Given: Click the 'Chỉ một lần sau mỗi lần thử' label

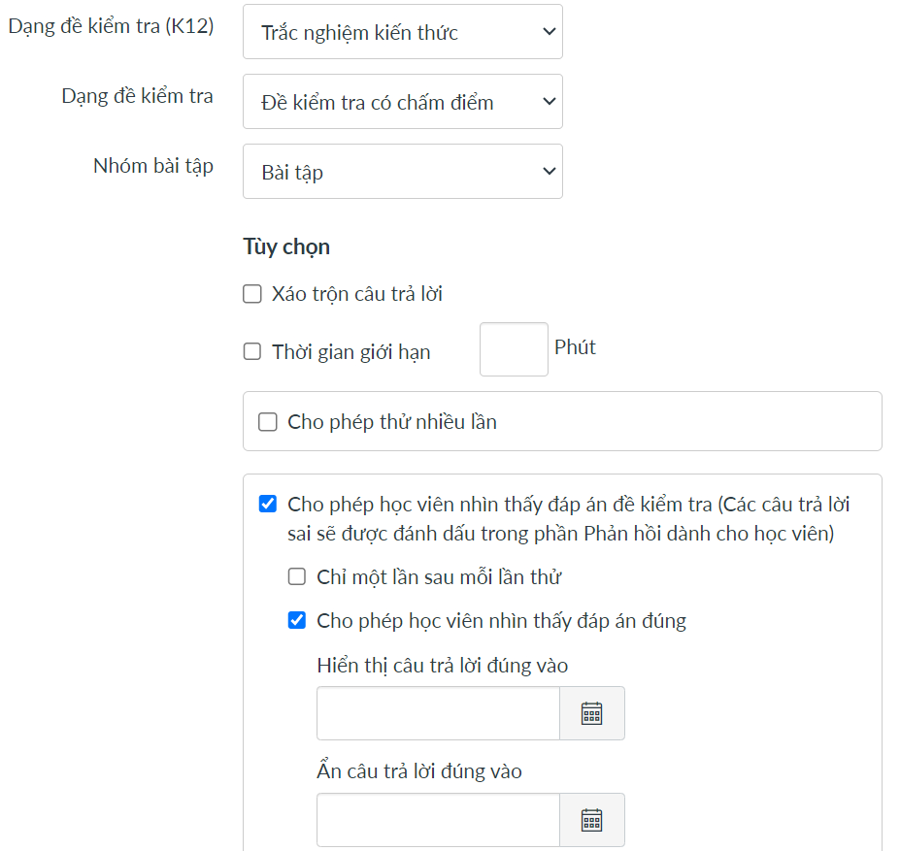Looking at the screenshot, I should click(439, 577).
